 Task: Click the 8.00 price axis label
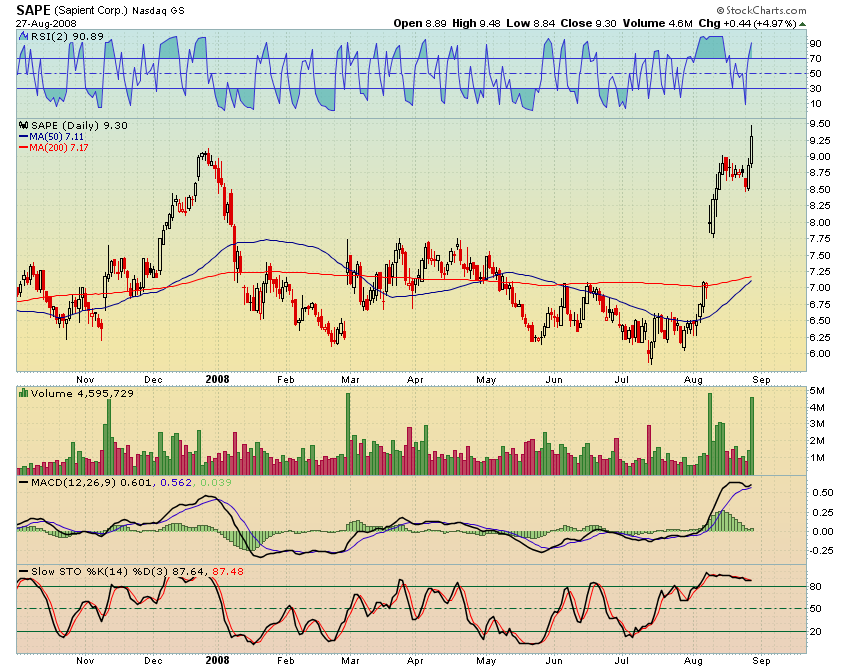[x=820, y=222]
